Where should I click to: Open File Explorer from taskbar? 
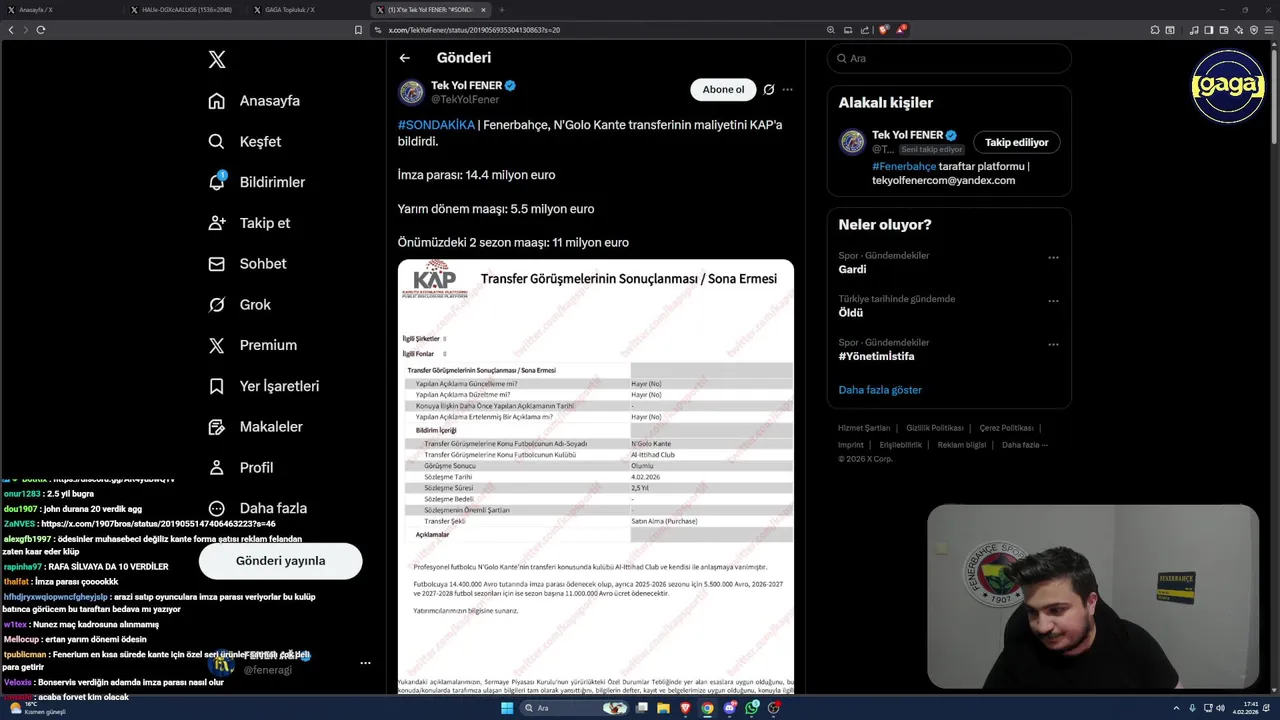pyautogui.click(x=663, y=708)
